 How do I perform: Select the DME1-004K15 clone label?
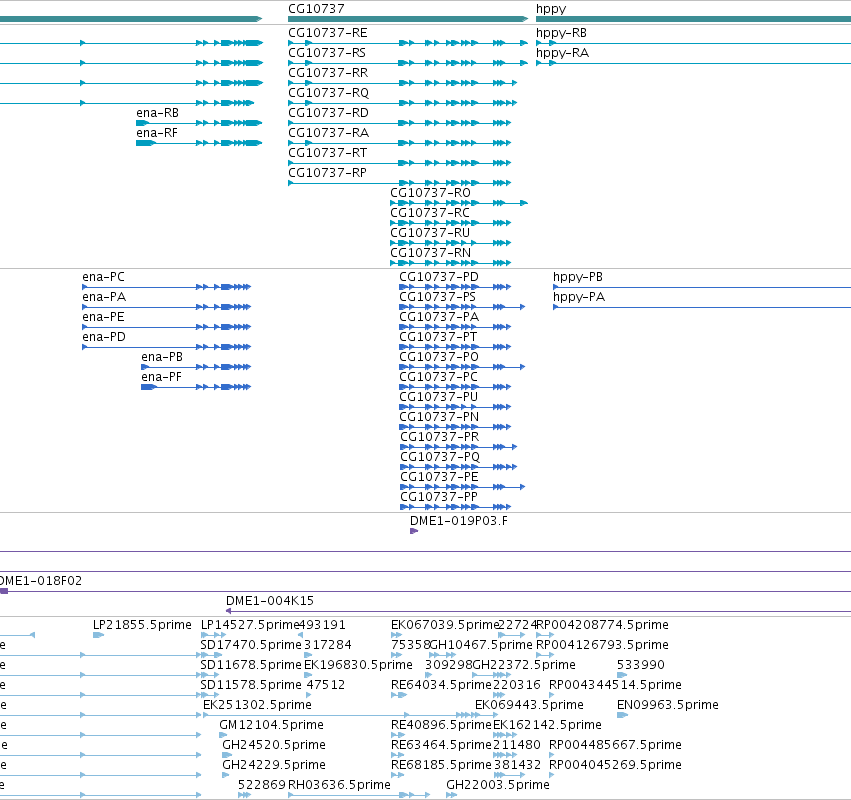click(270, 601)
